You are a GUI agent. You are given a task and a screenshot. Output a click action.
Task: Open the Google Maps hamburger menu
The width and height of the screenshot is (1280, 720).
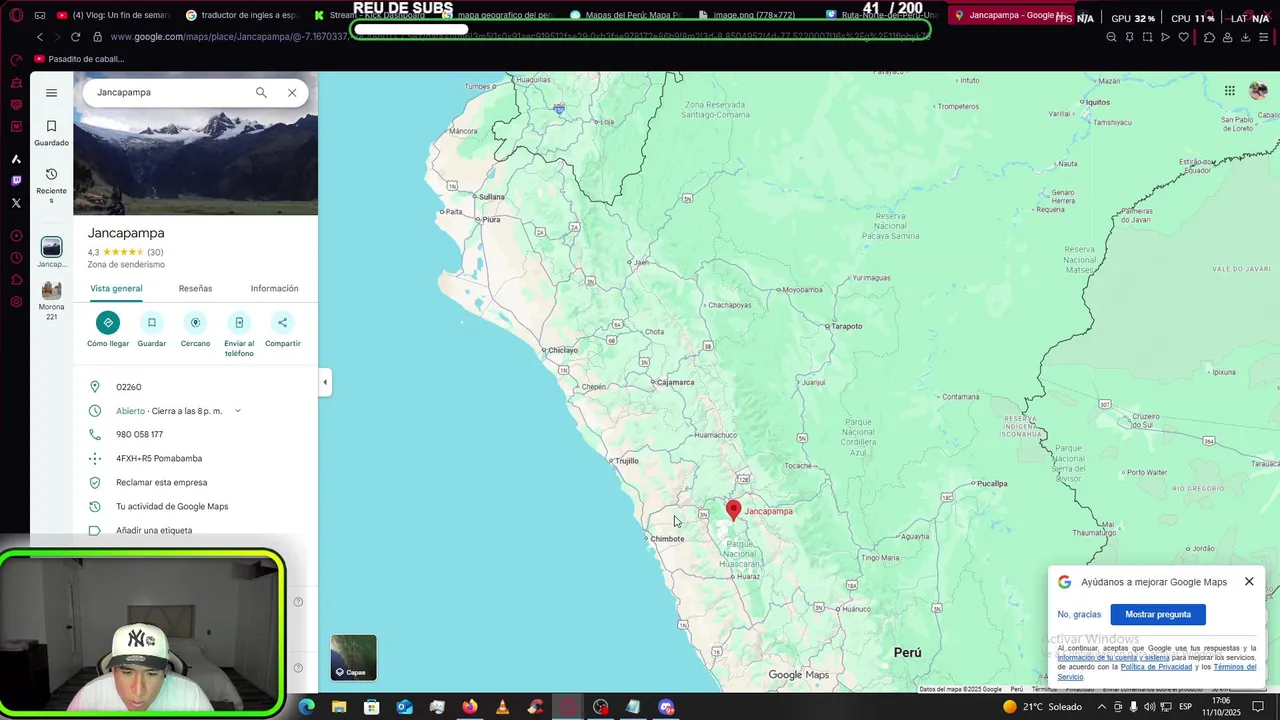point(51,93)
